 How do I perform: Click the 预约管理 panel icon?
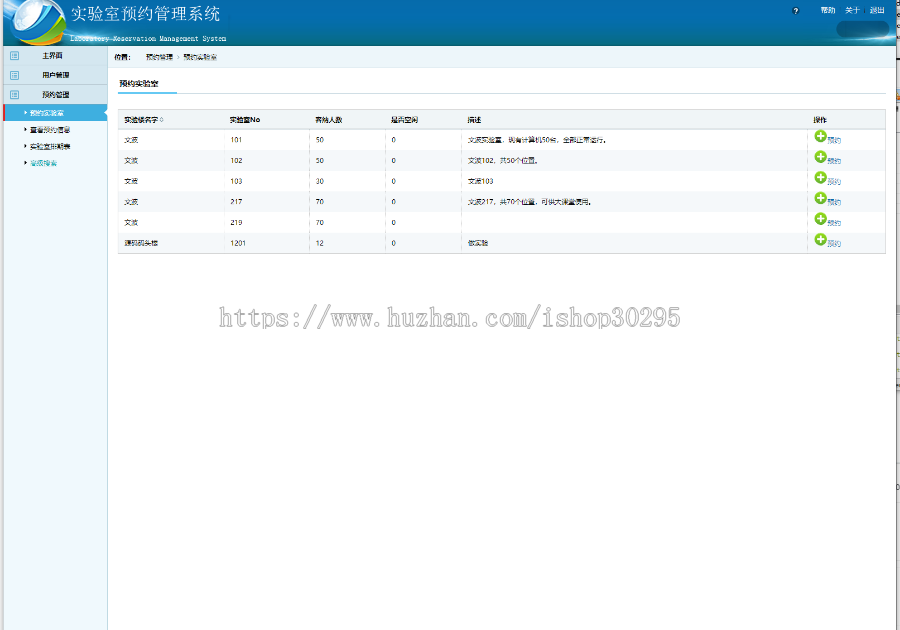click(x=13, y=92)
